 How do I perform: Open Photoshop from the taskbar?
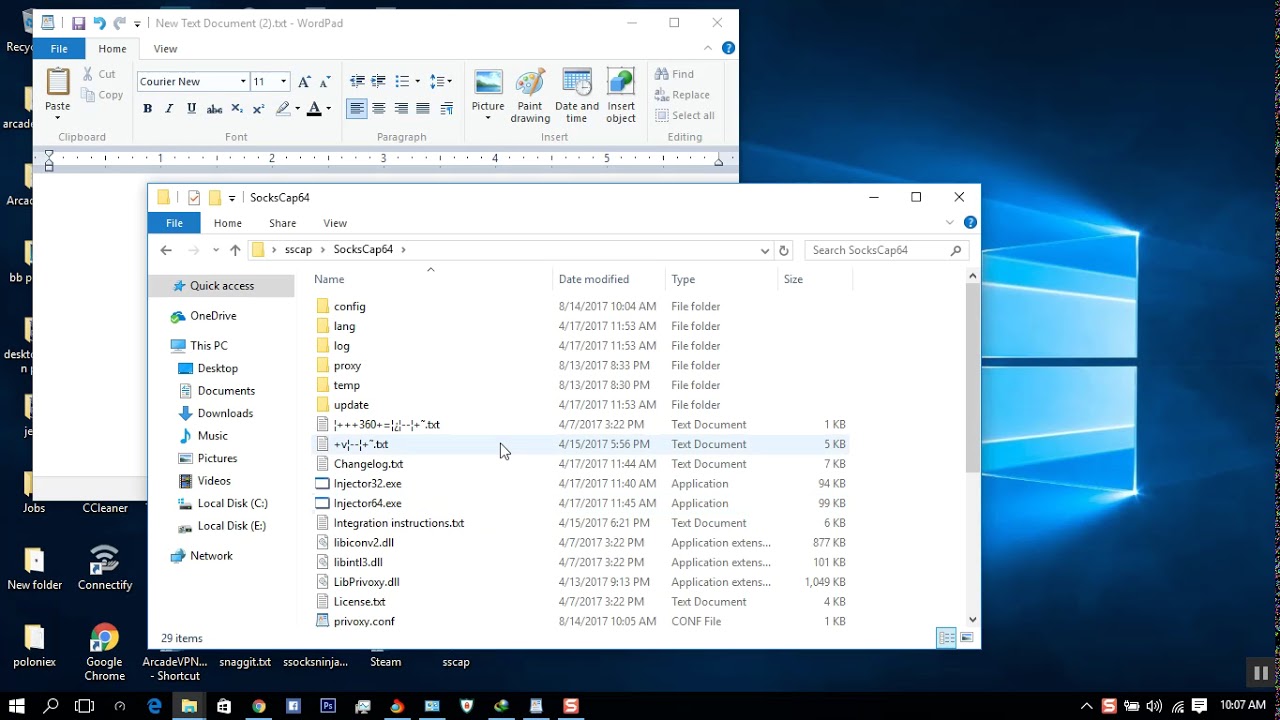[x=328, y=706]
